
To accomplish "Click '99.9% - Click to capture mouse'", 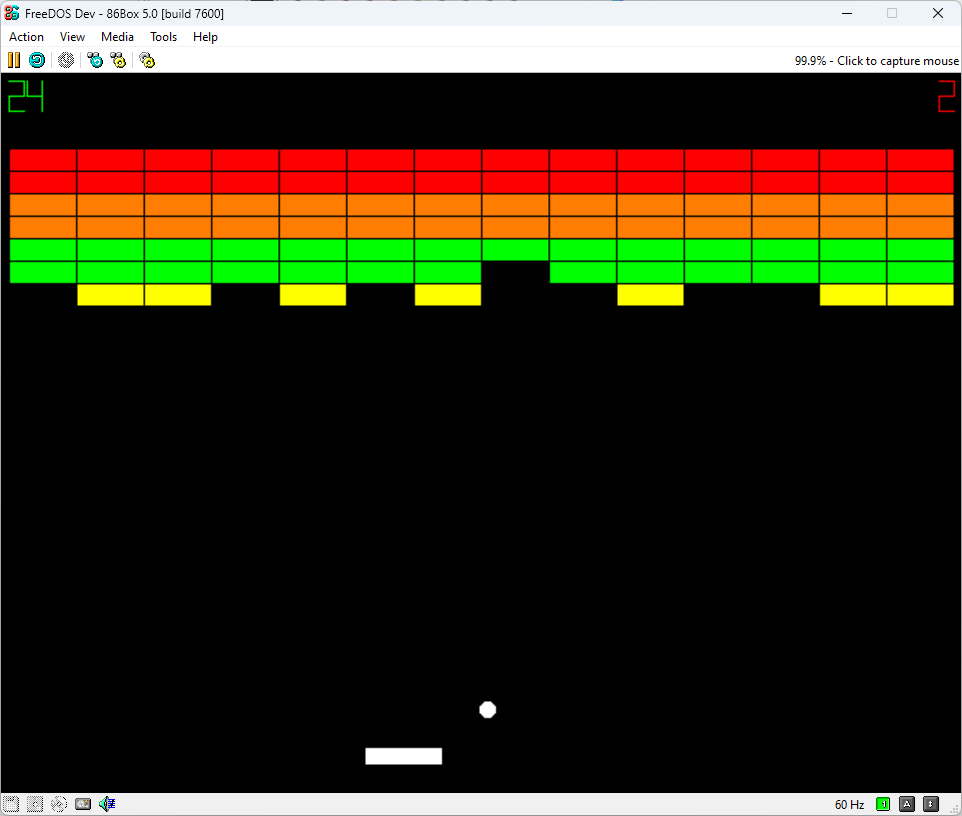I will point(876,60).
